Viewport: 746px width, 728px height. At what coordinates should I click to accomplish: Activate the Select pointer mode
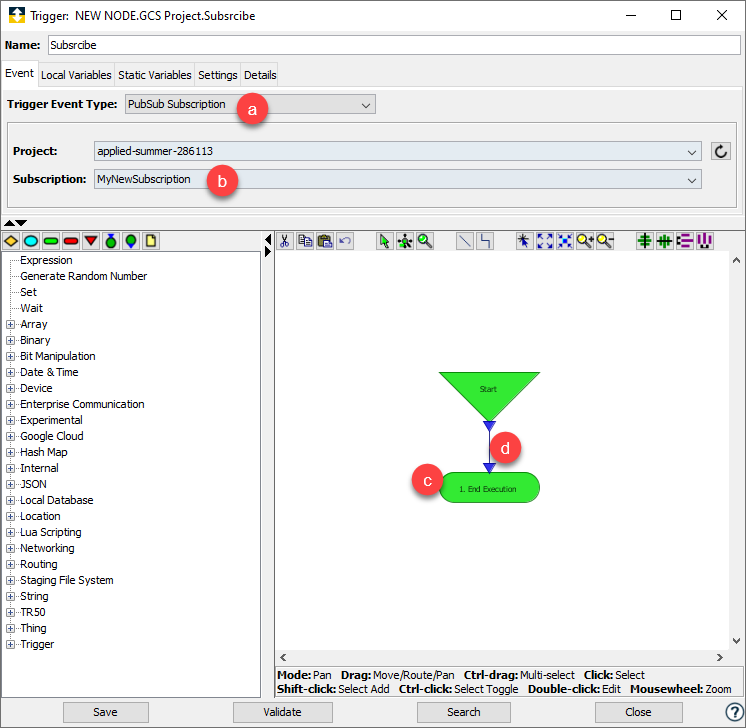[x=384, y=241]
